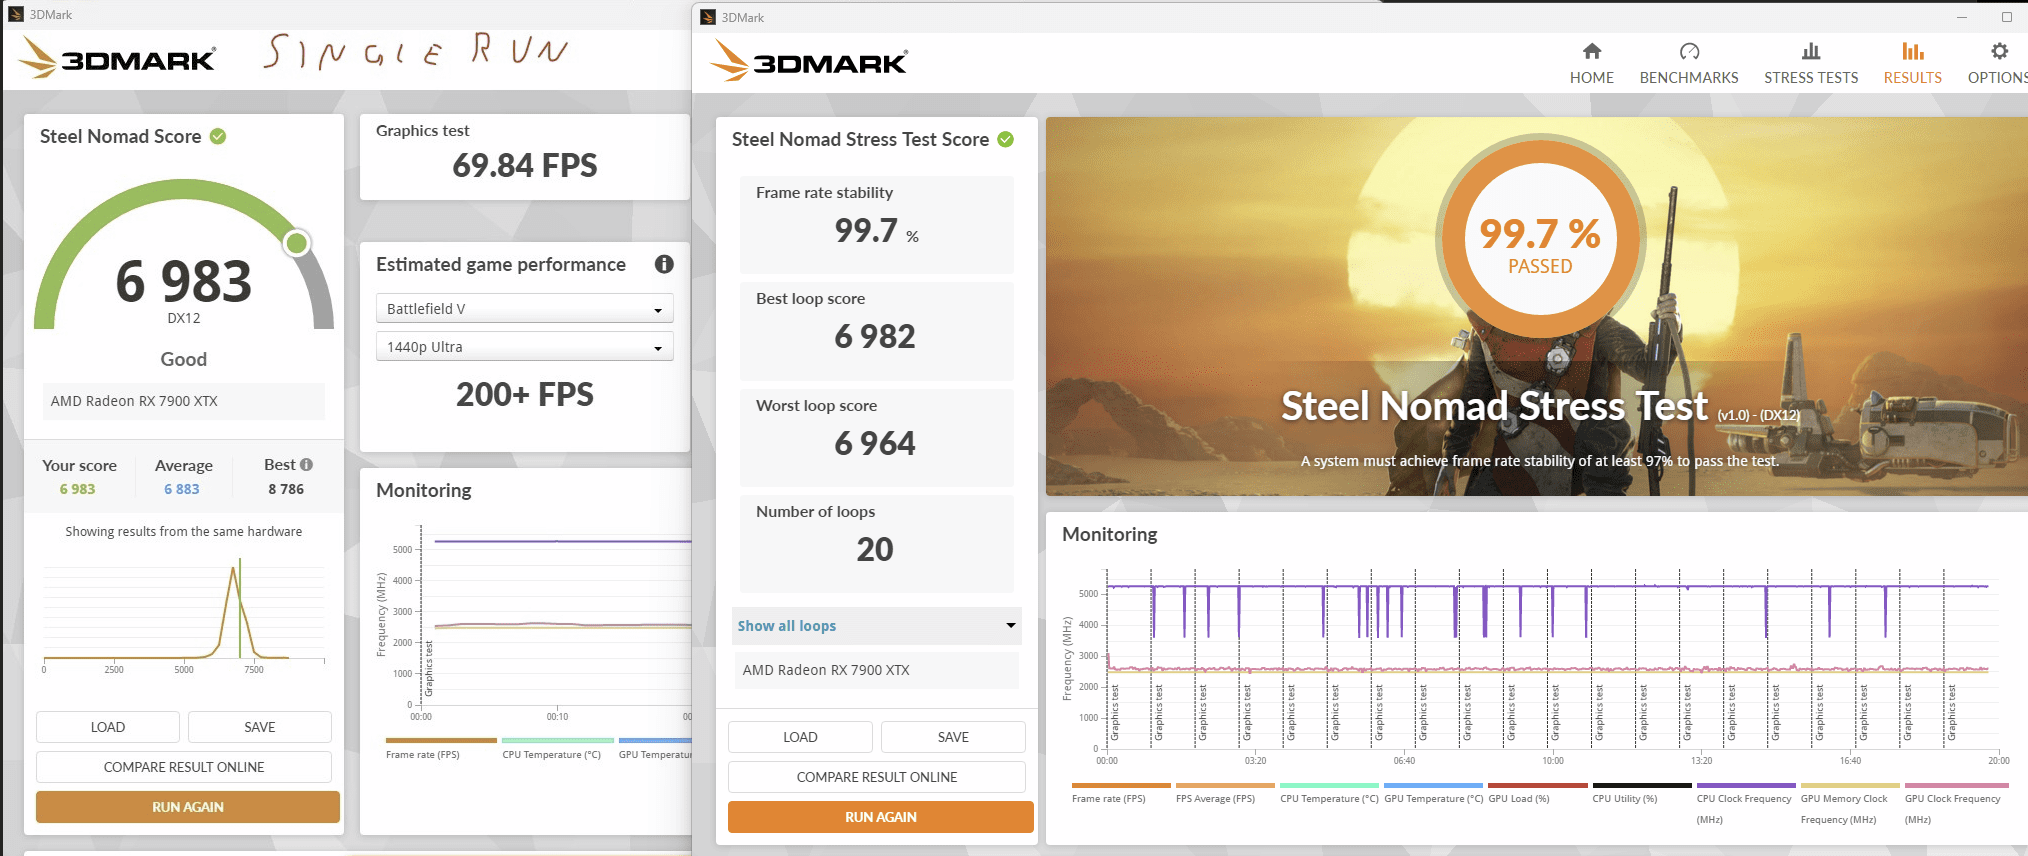This screenshot has width=2028, height=856.
Task: Click the green checkmark beside Steel Nomad Score
Action: click(x=218, y=136)
